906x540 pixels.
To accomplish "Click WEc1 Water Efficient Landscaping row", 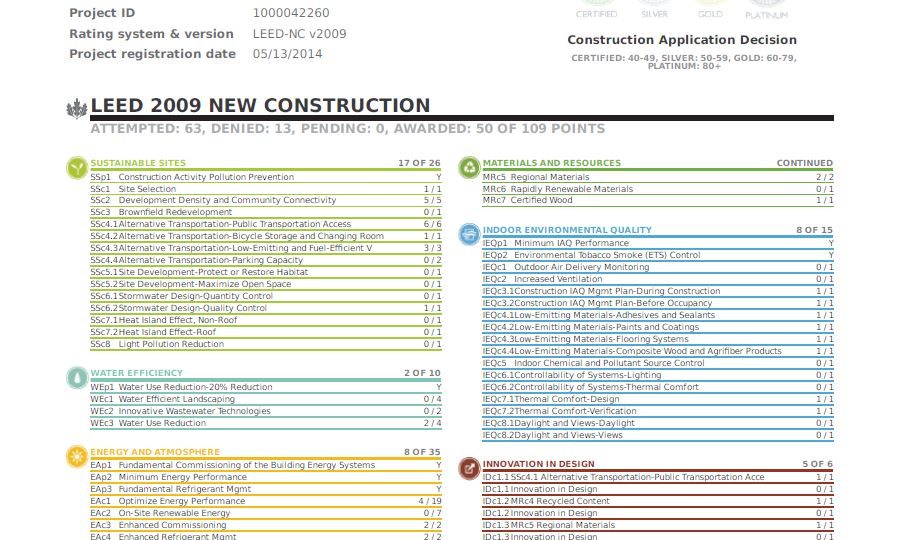I will (266, 400).
